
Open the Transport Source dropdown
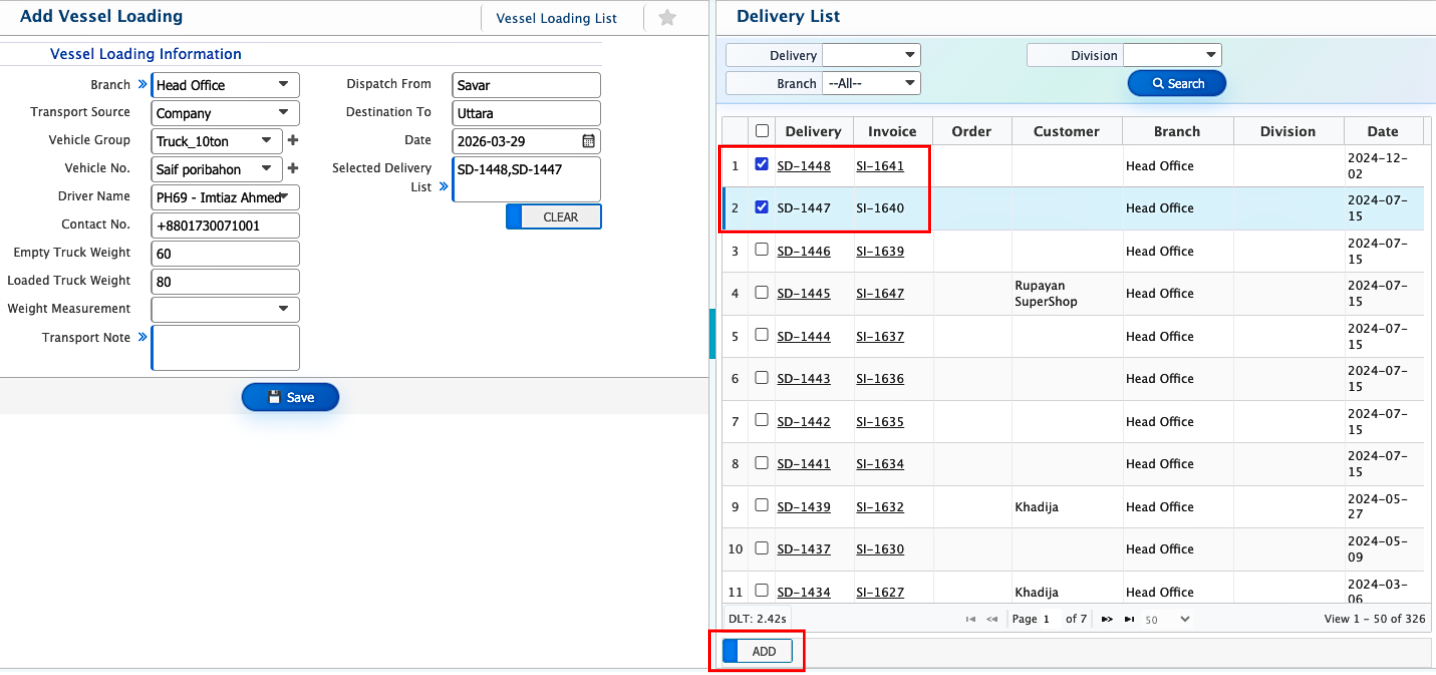[225, 113]
